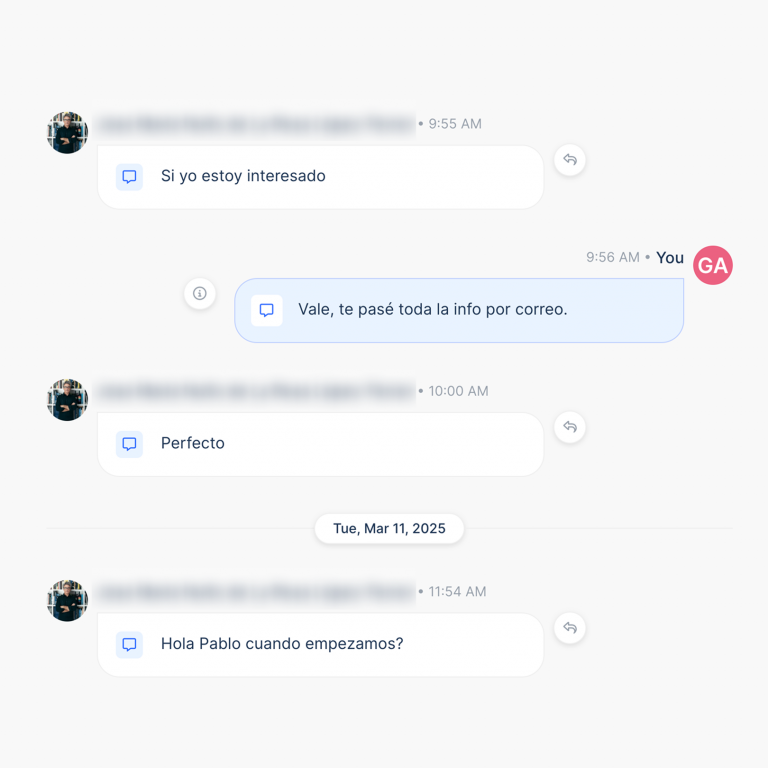Click the blurred sender name at 11:54 AM
The height and width of the screenshot is (768, 768).
pyautogui.click(x=256, y=592)
